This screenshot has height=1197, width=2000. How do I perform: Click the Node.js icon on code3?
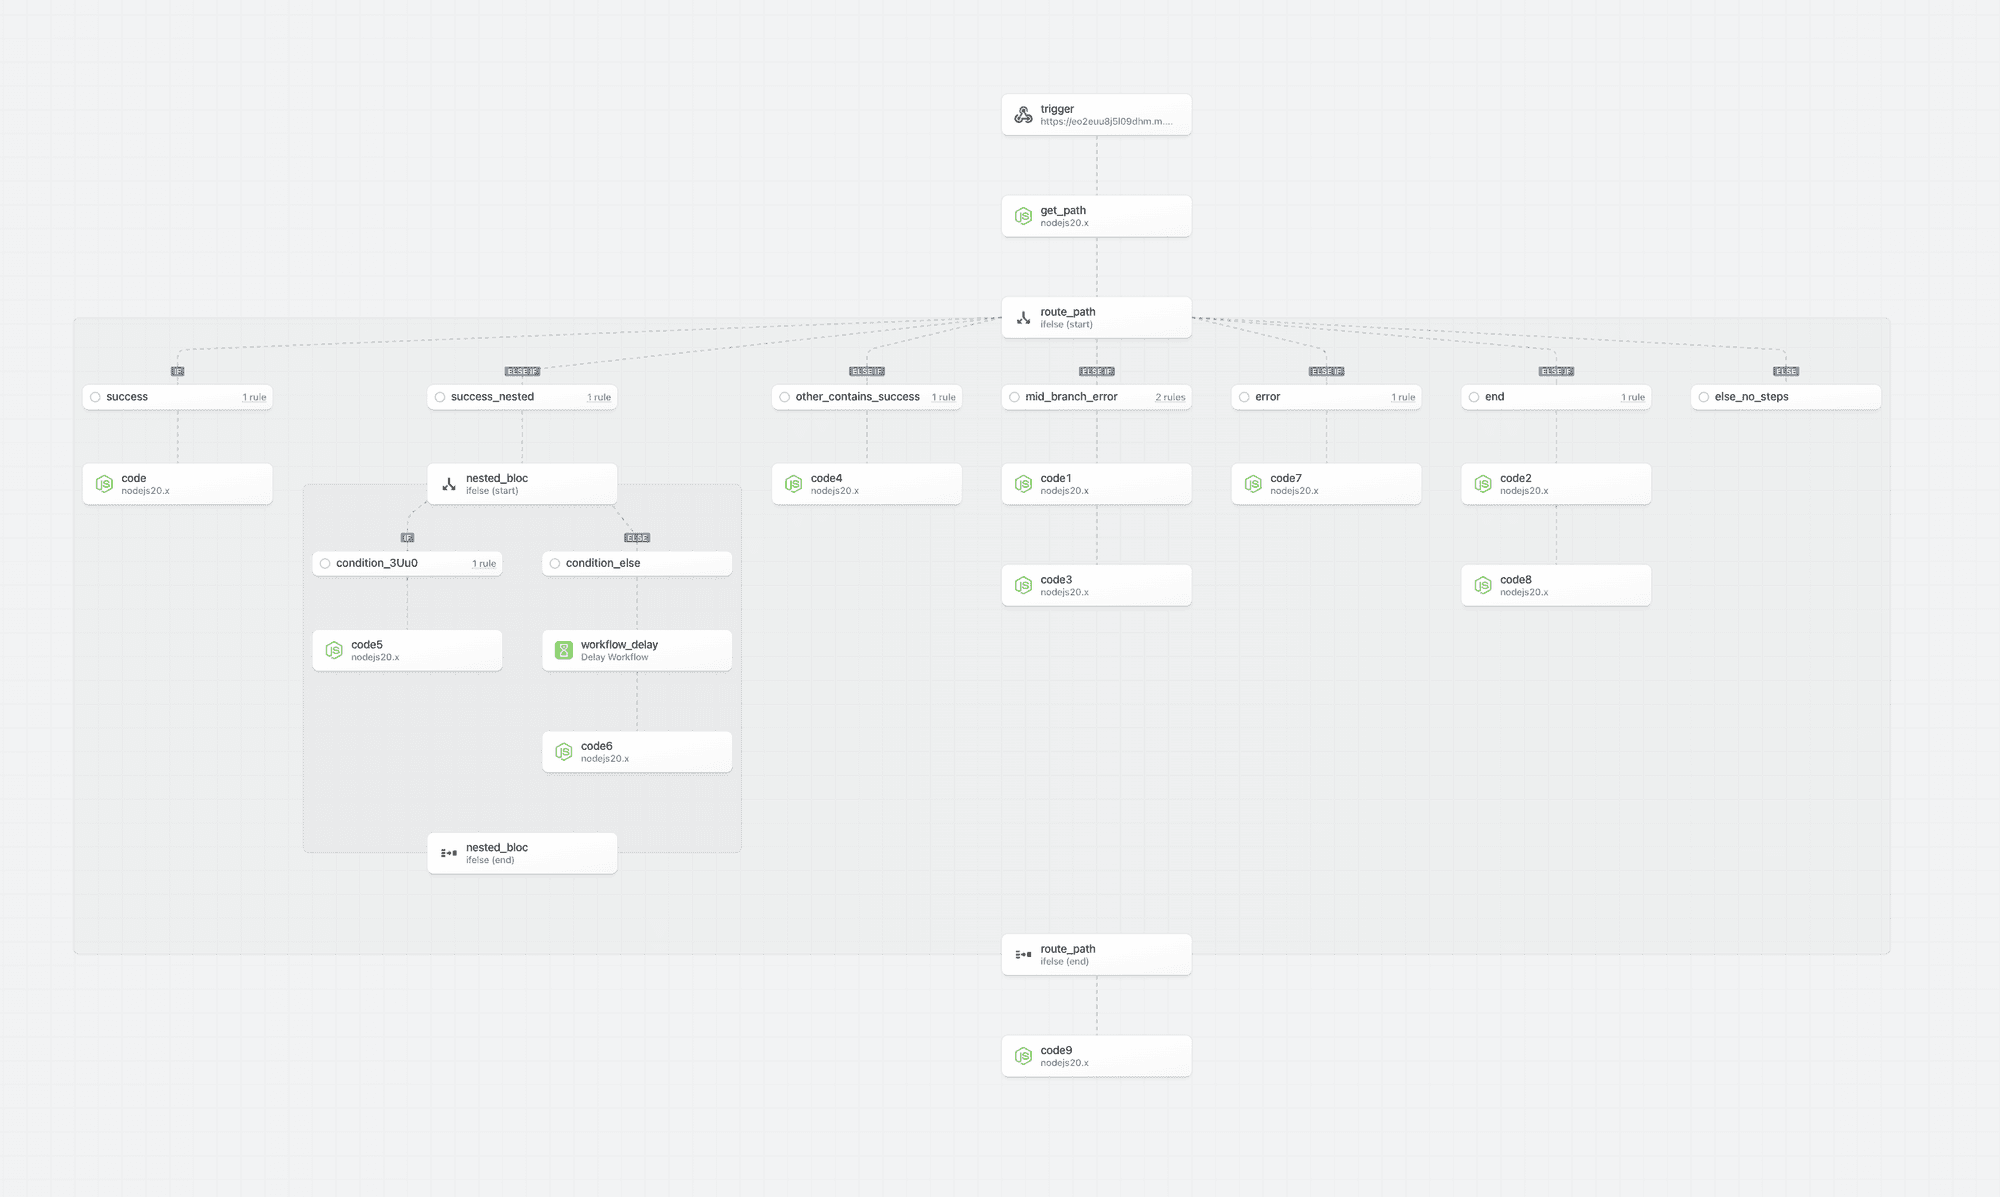[x=1023, y=585]
